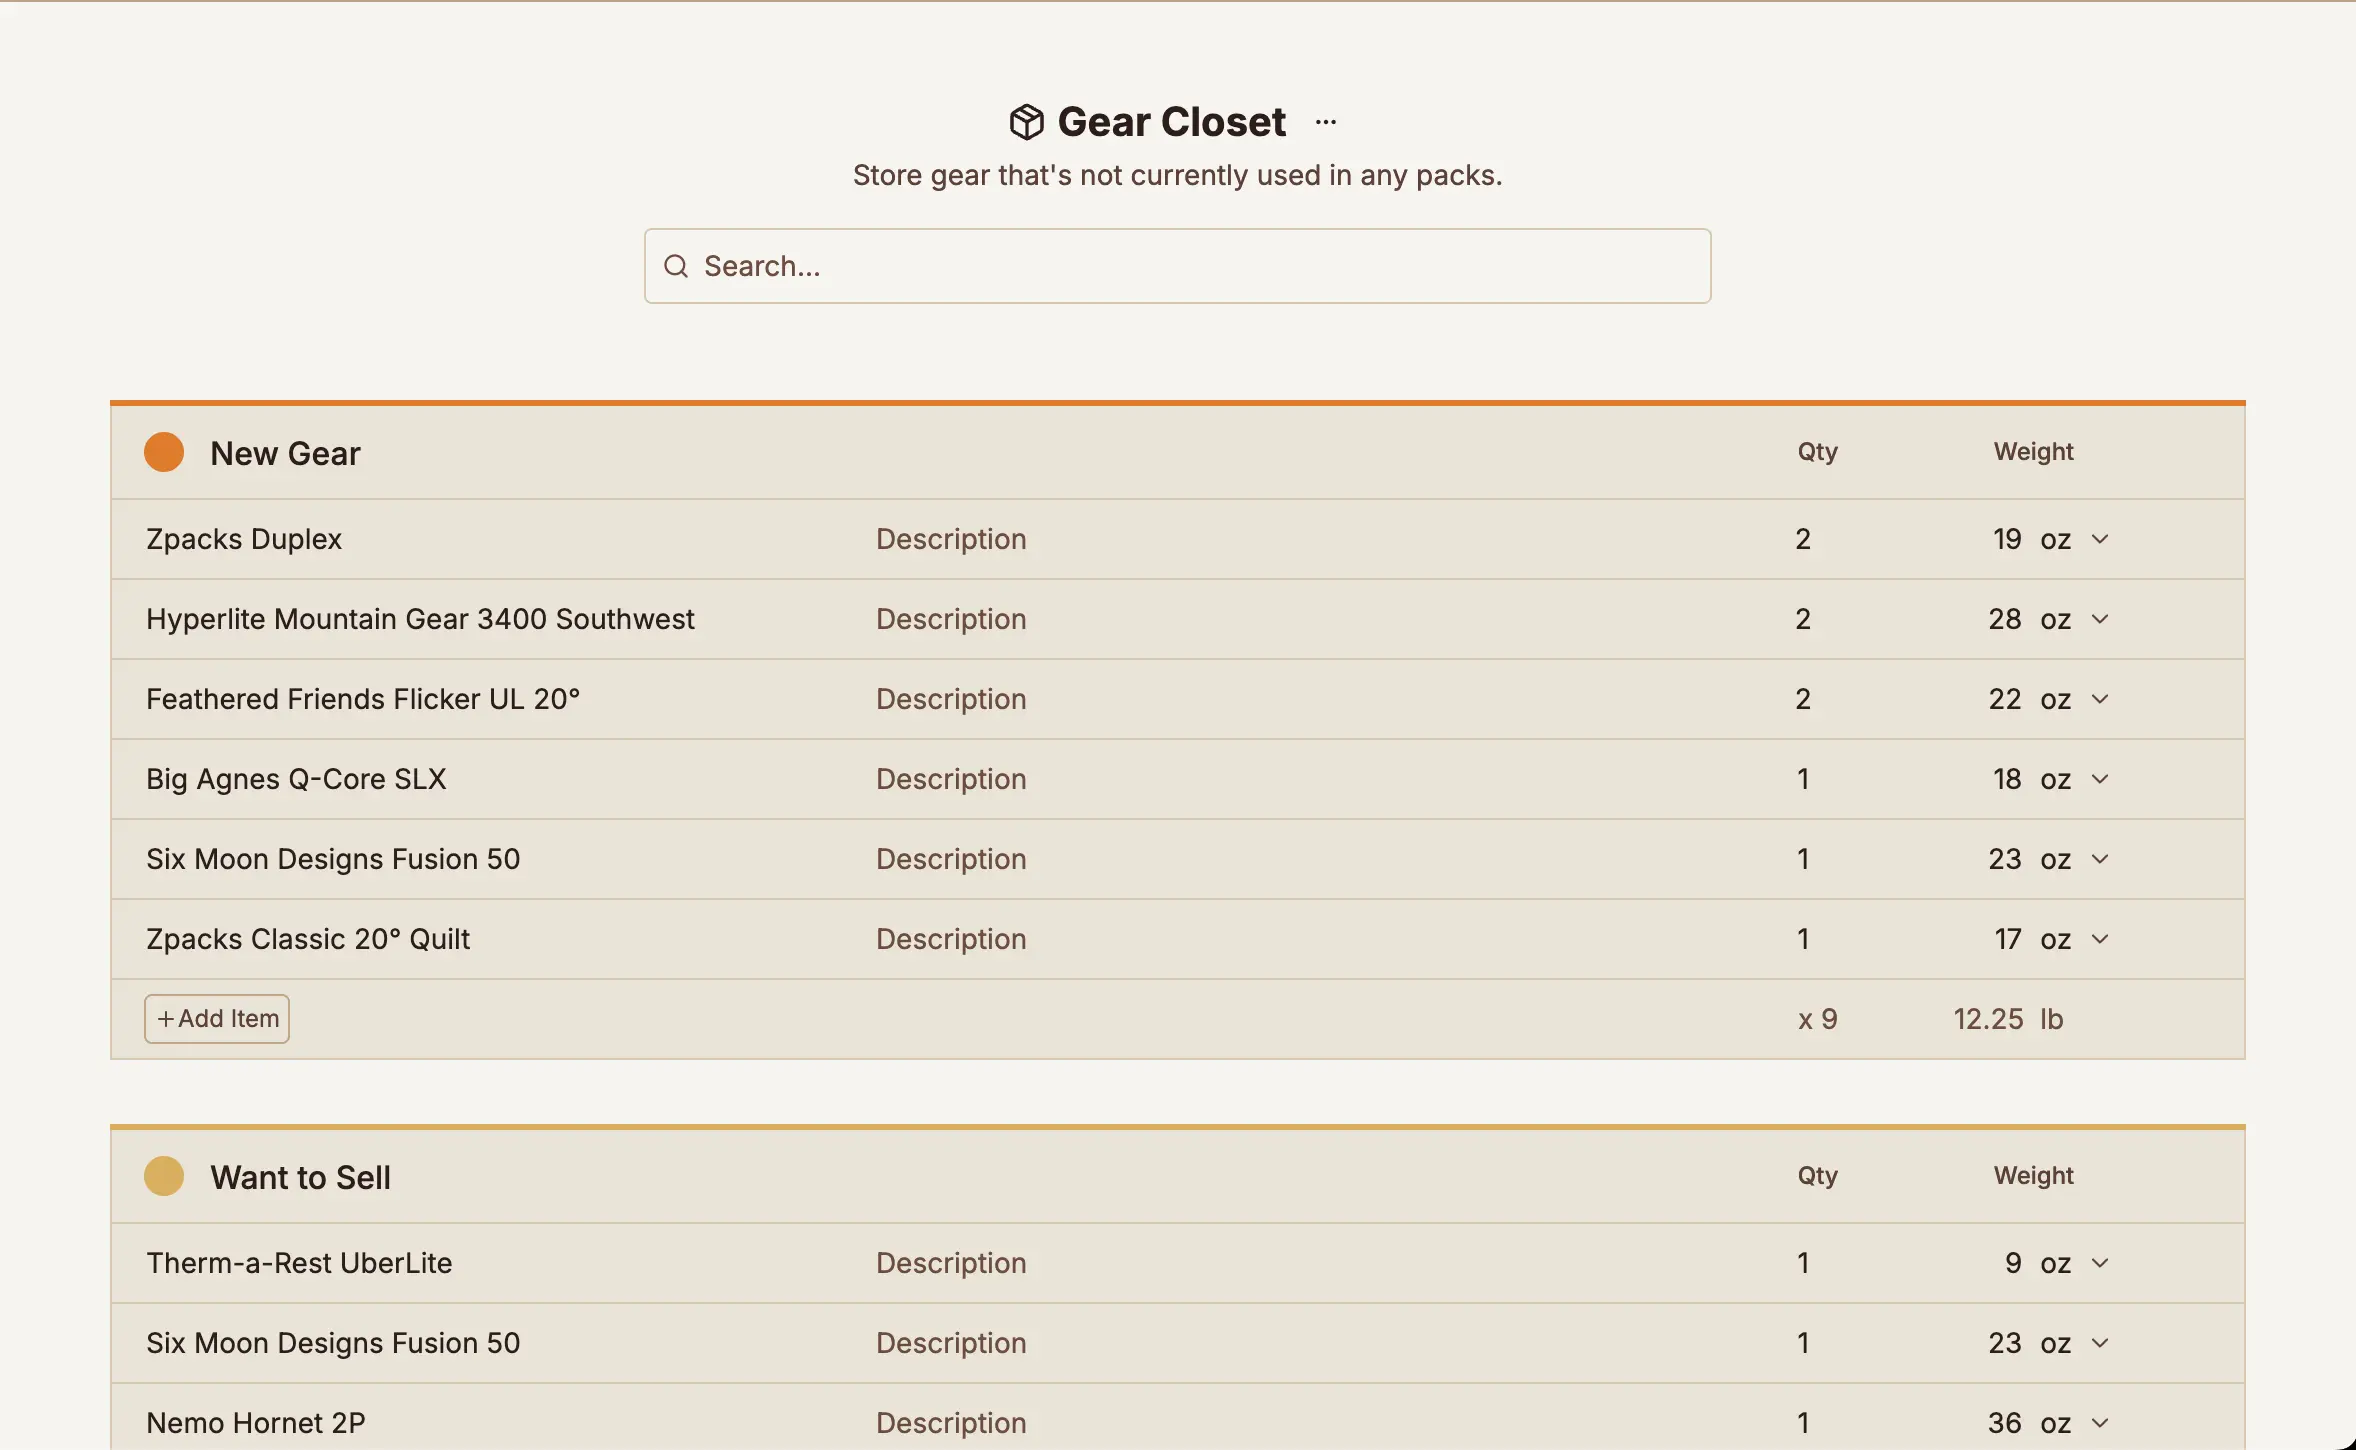The image size is (2356, 1450).
Task: Click the yellow Want to Sell color dot
Action: (x=164, y=1176)
